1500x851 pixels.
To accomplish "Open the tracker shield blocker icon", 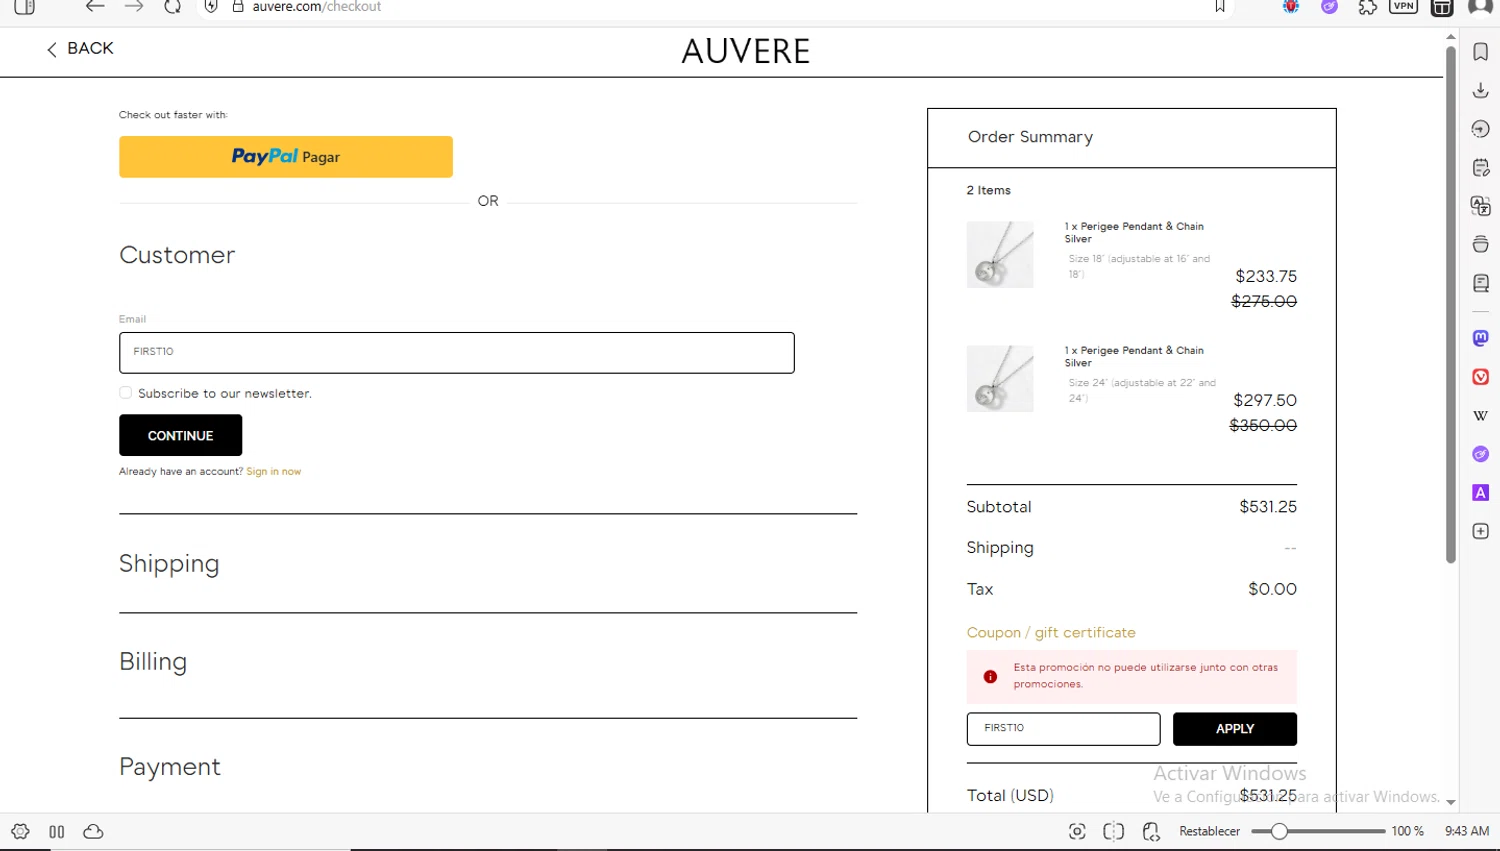I will point(211,7).
